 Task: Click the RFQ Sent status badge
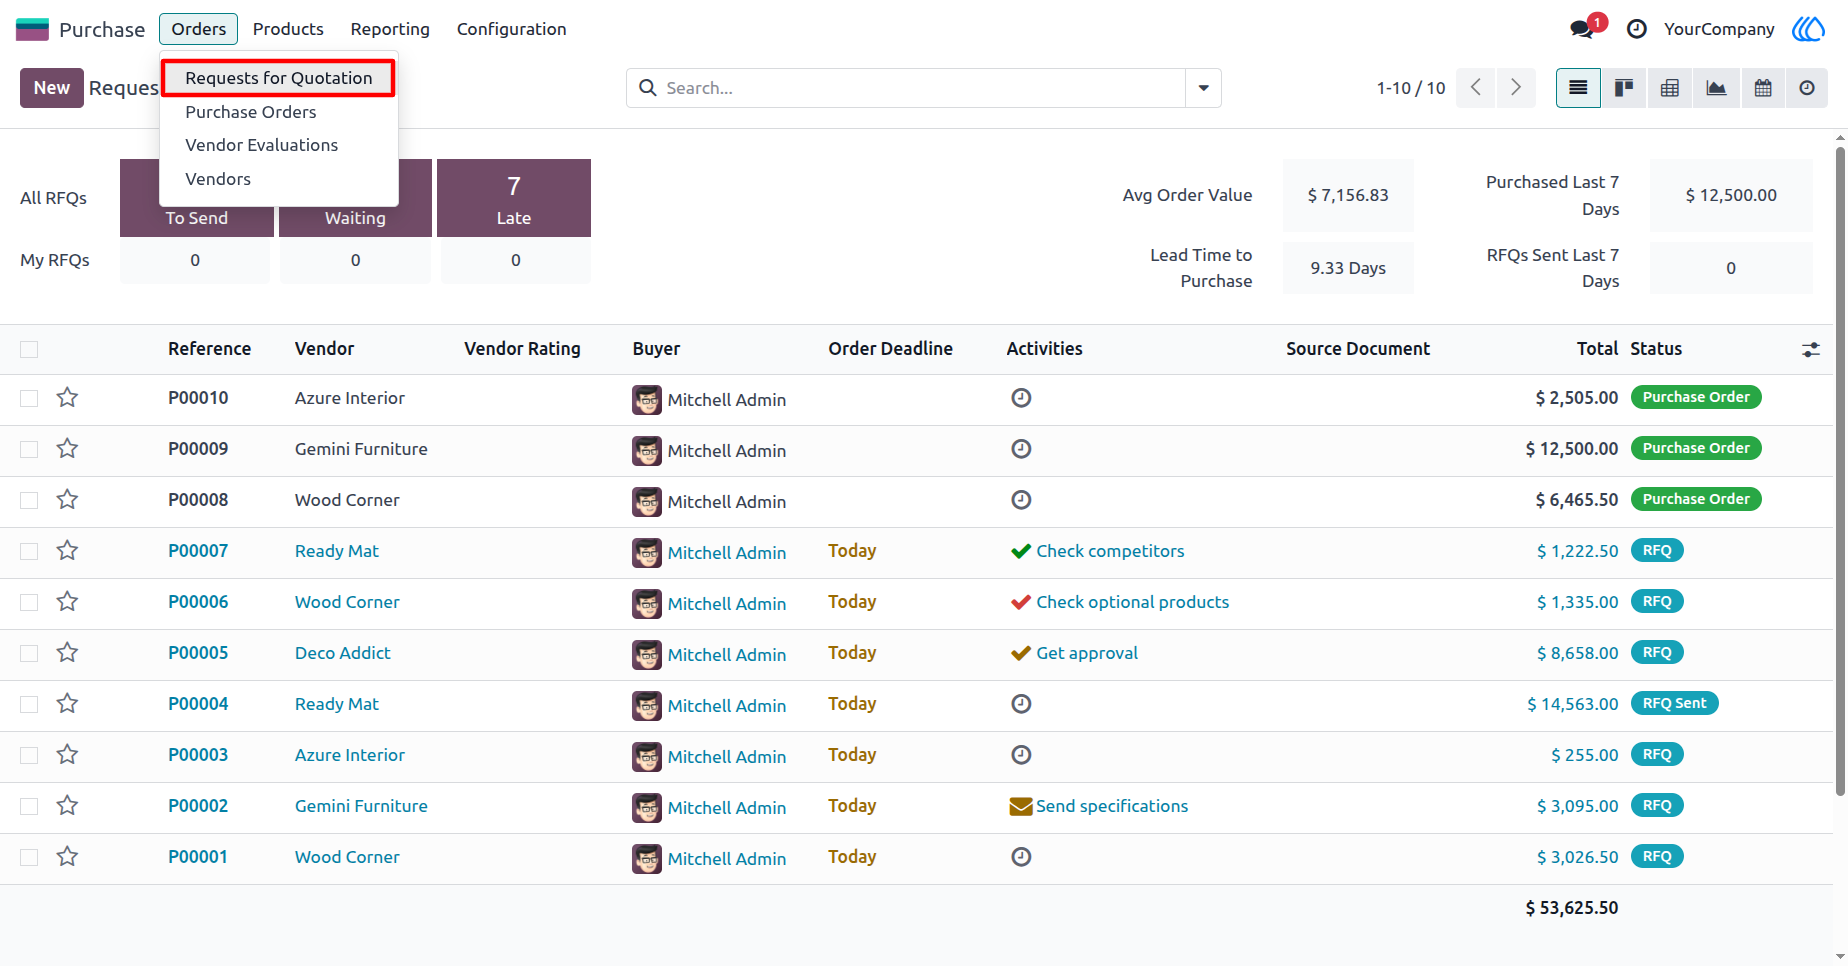coord(1674,704)
